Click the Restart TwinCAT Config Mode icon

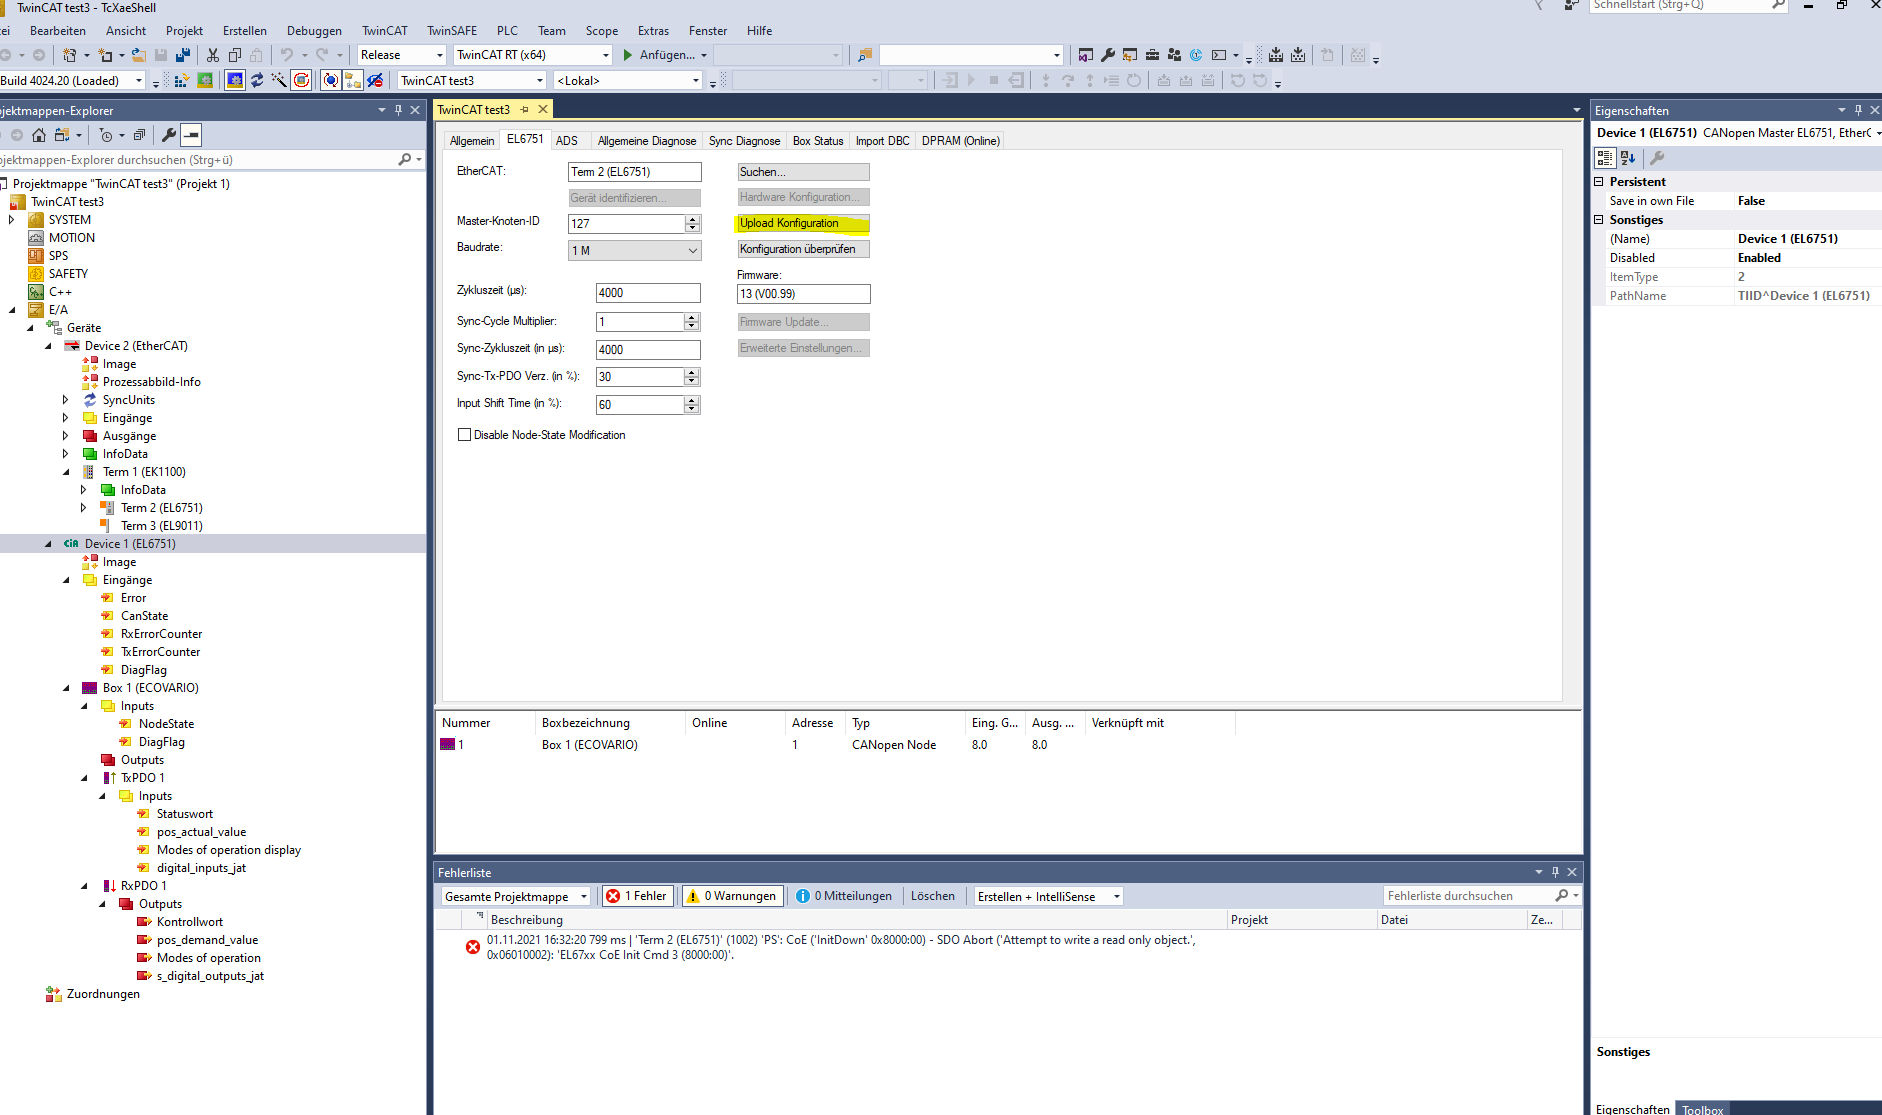[x=235, y=80]
